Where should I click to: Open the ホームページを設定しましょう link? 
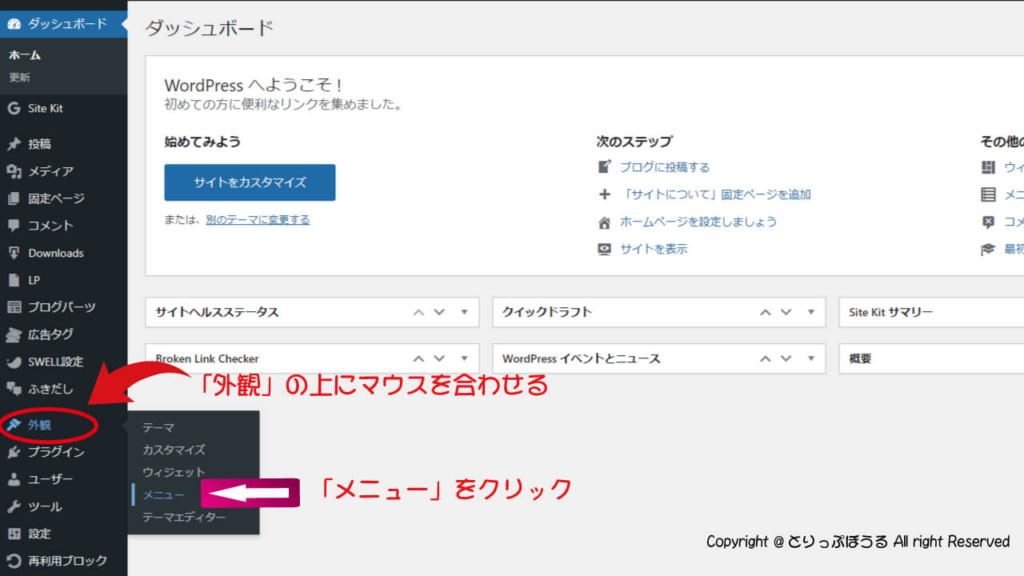[x=699, y=222]
